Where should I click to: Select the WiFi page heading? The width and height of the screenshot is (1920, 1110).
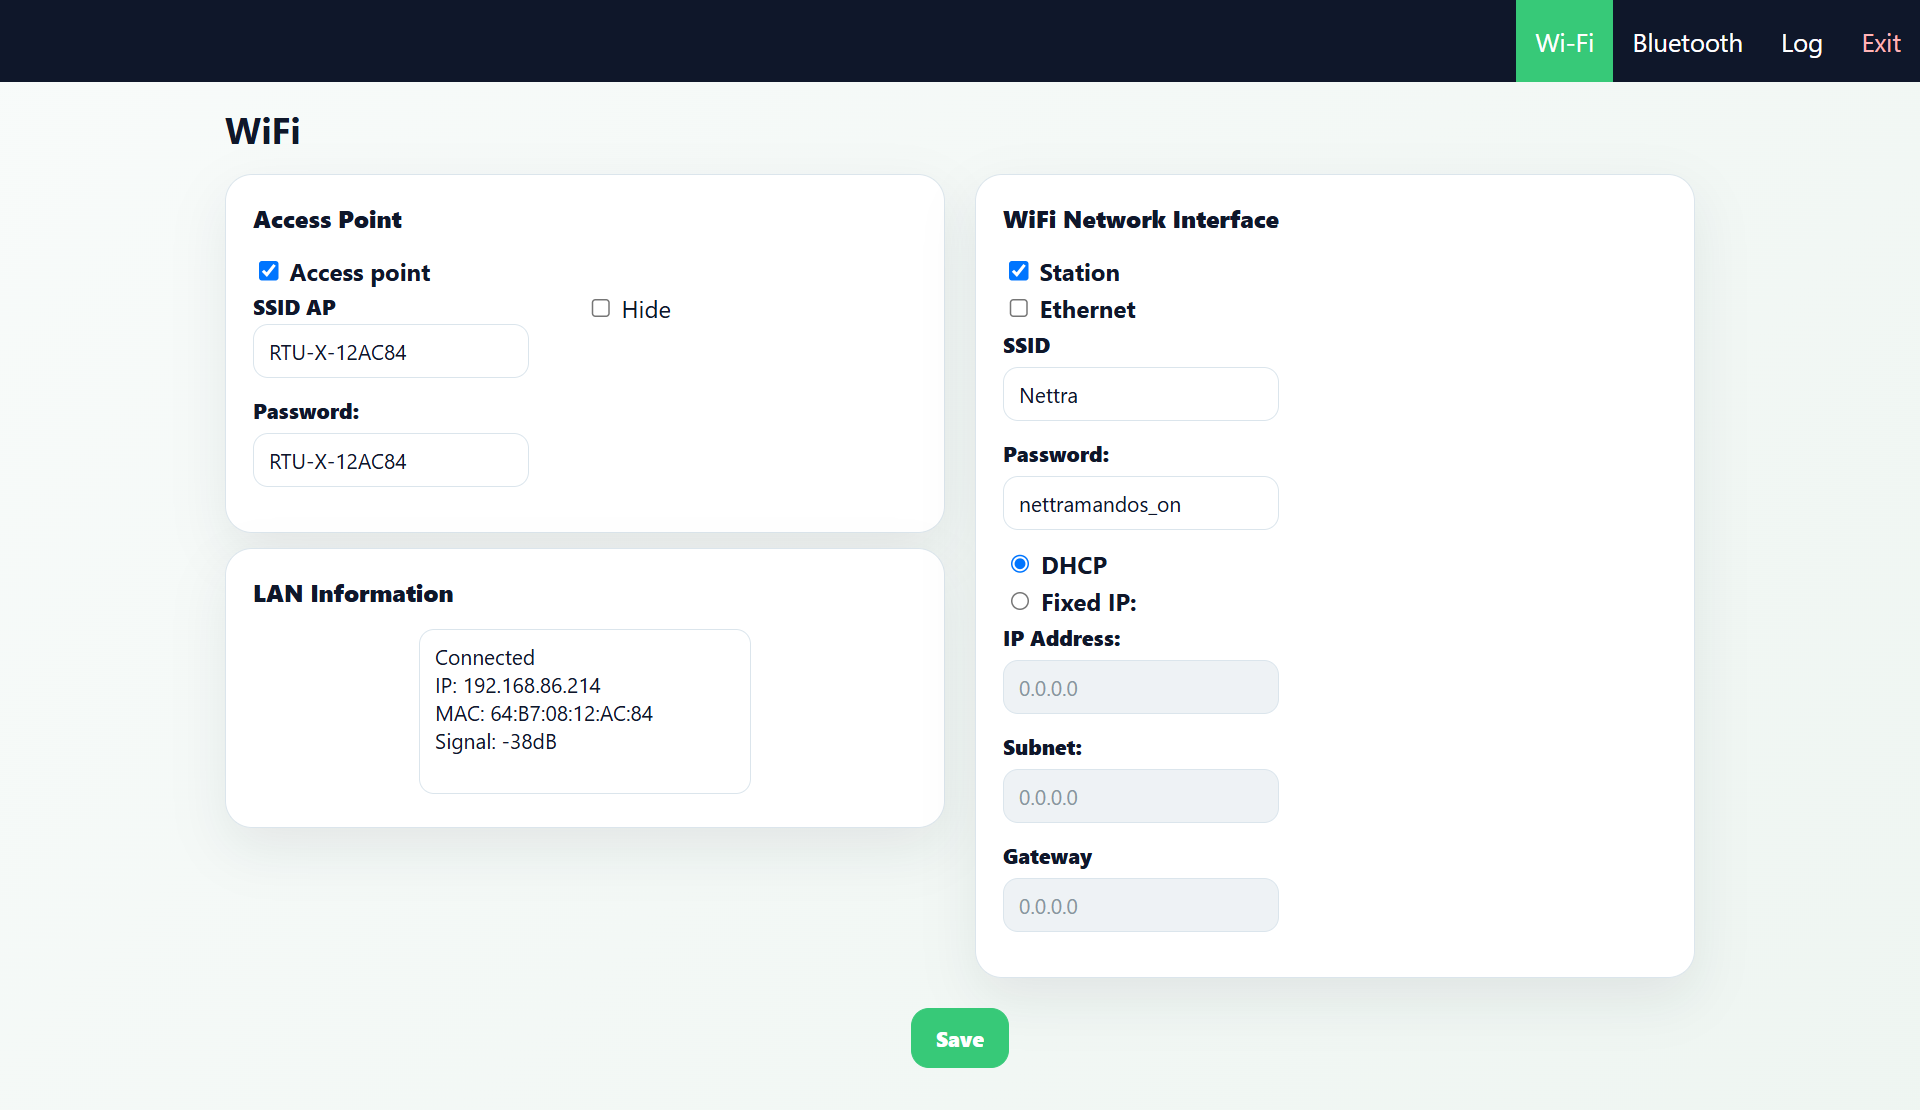(x=262, y=131)
